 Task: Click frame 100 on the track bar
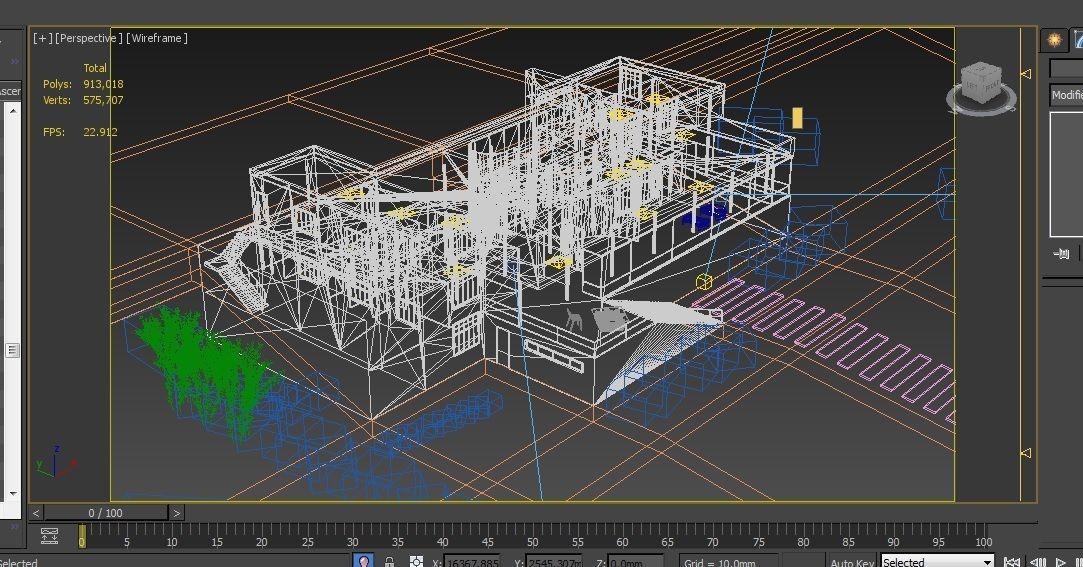click(x=984, y=541)
